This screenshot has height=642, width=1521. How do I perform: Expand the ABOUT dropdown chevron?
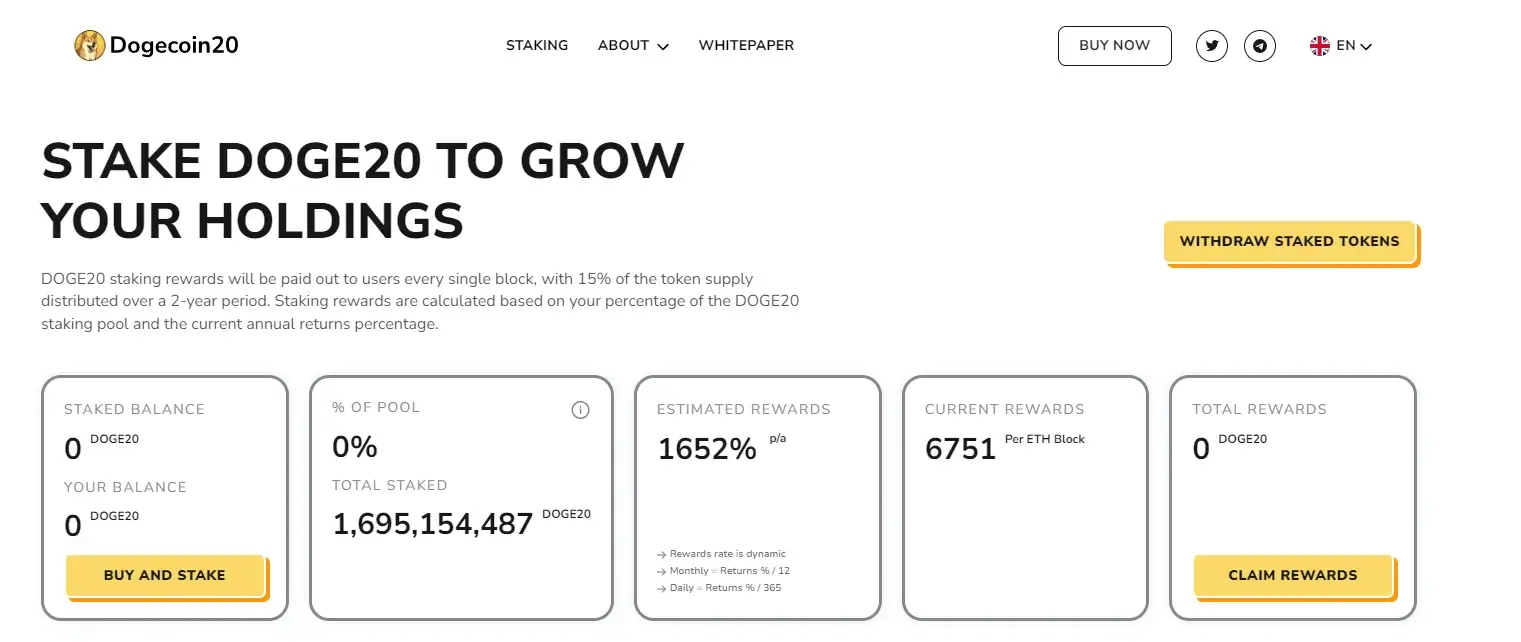[663, 46]
